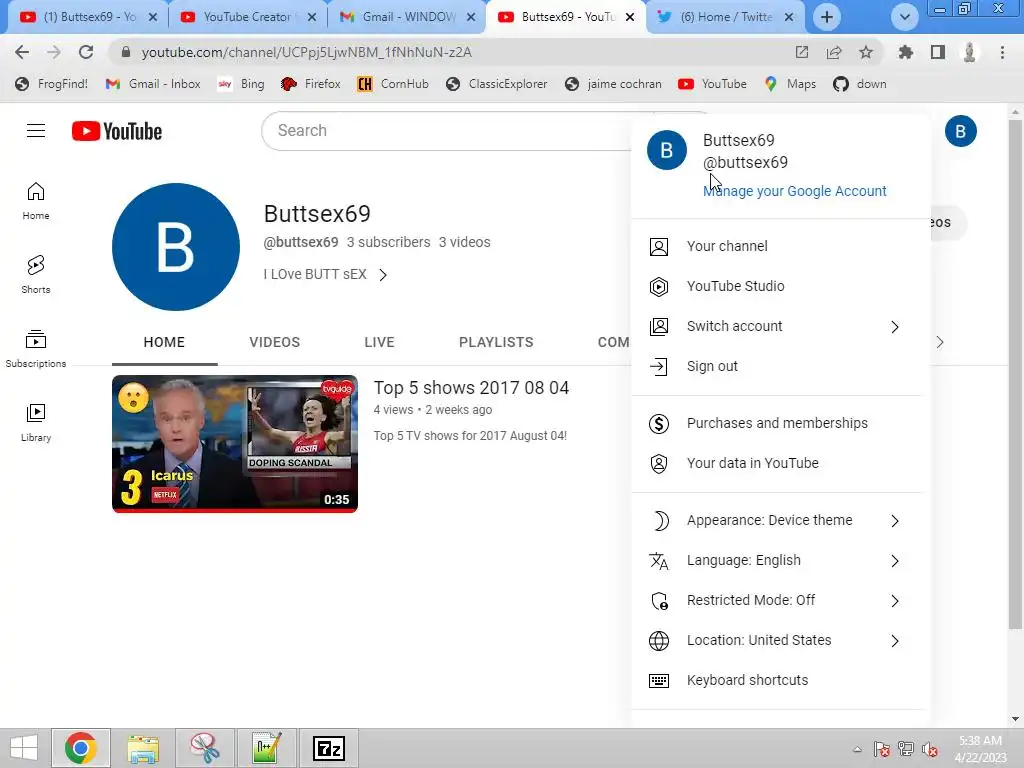Open Shorts in the left sidebar
1024x768 pixels.
pyautogui.click(x=36, y=275)
